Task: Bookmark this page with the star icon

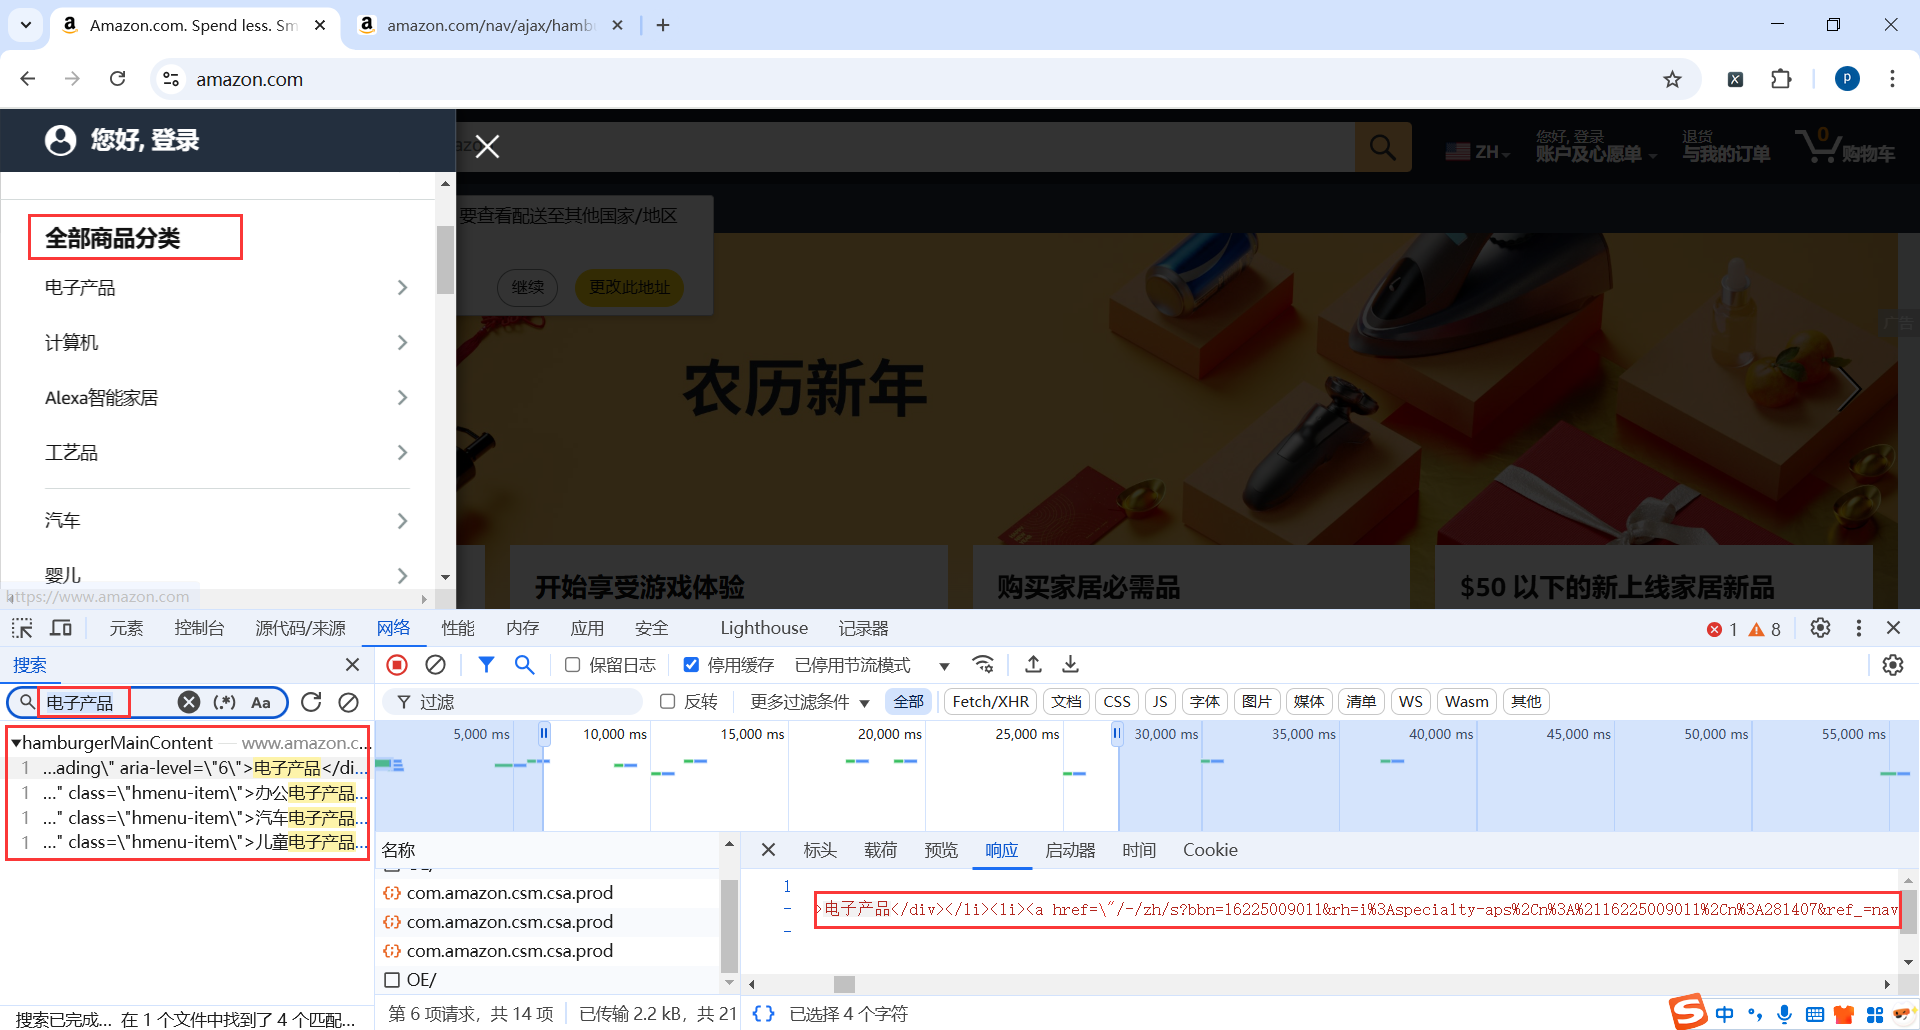Action: pyautogui.click(x=1672, y=79)
